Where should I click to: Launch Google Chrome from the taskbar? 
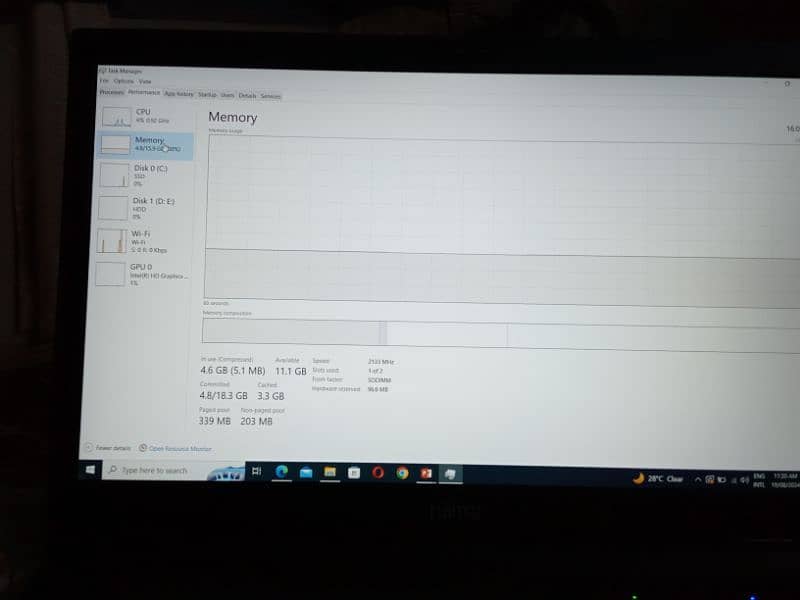pyautogui.click(x=403, y=473)
